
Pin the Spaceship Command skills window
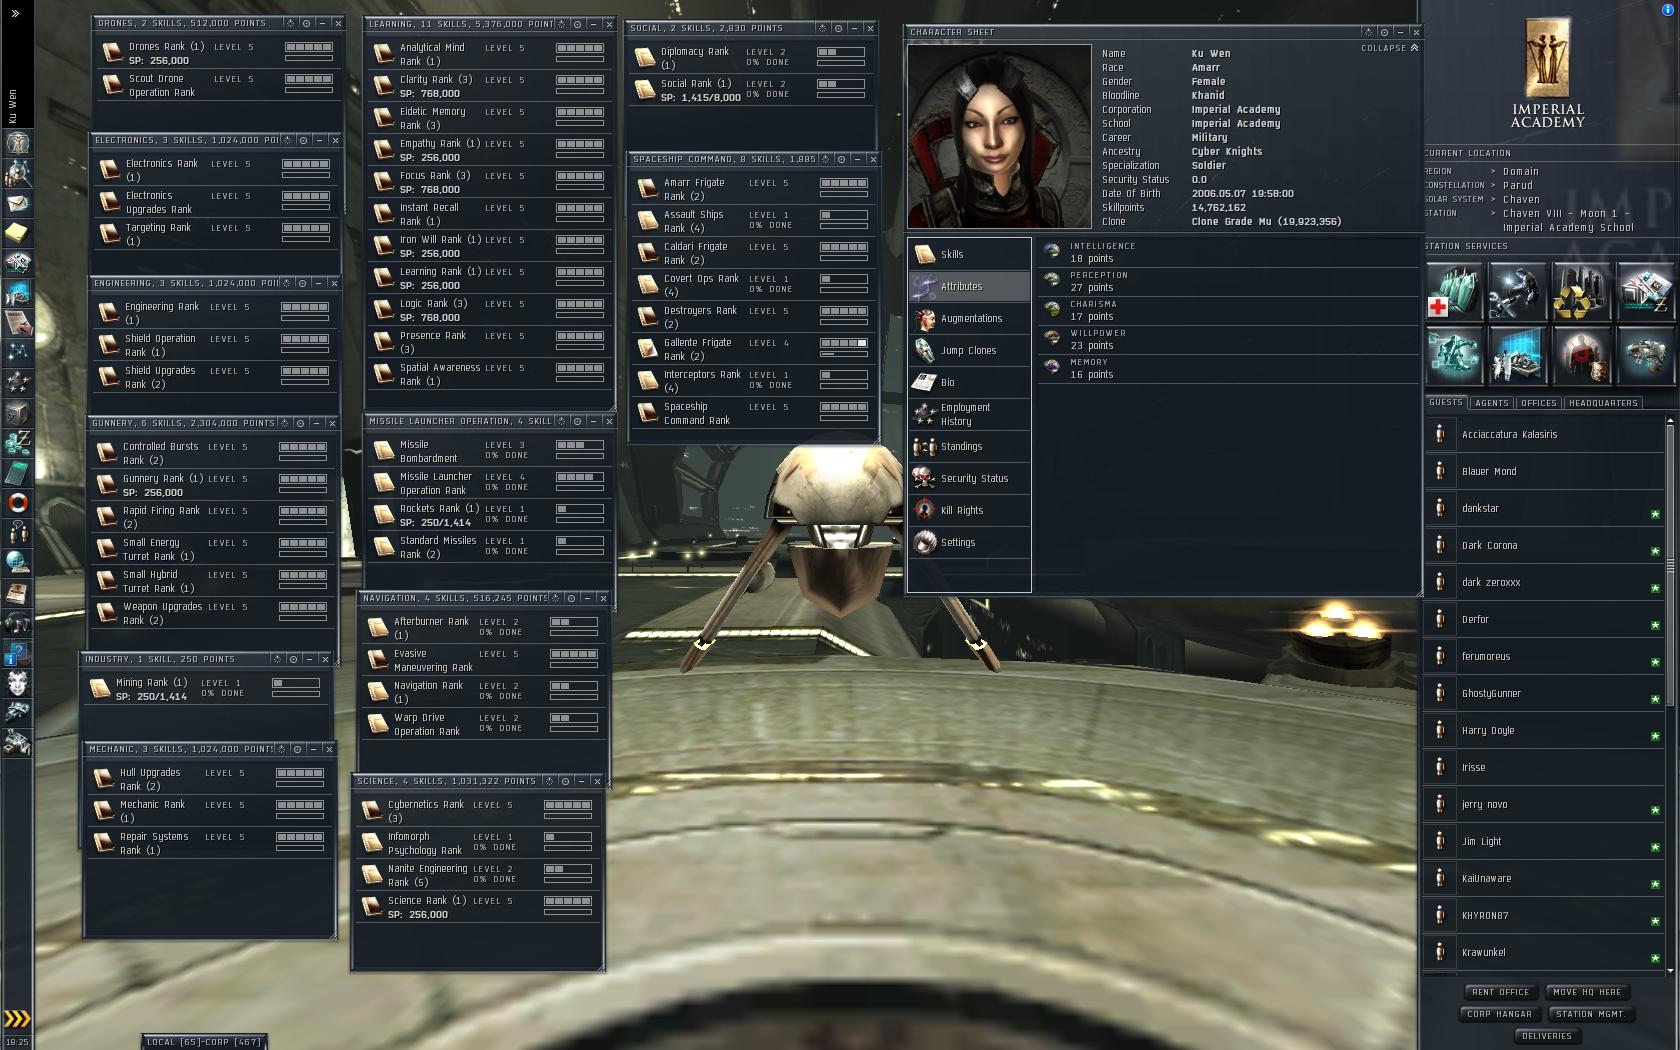(x=841, y=159)
